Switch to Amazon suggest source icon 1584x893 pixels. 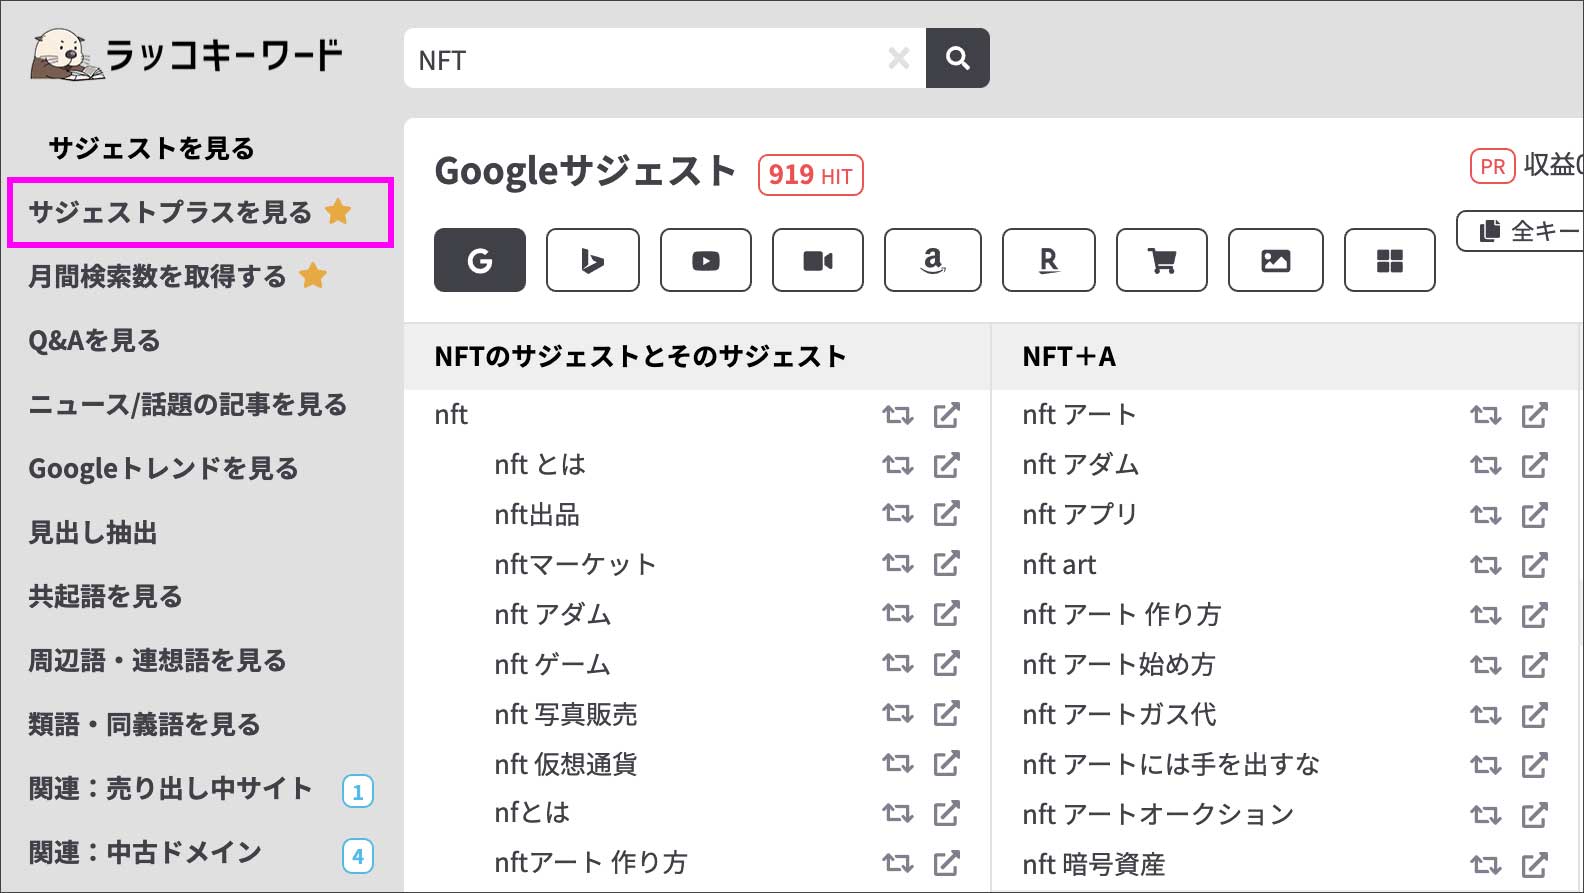932,260
